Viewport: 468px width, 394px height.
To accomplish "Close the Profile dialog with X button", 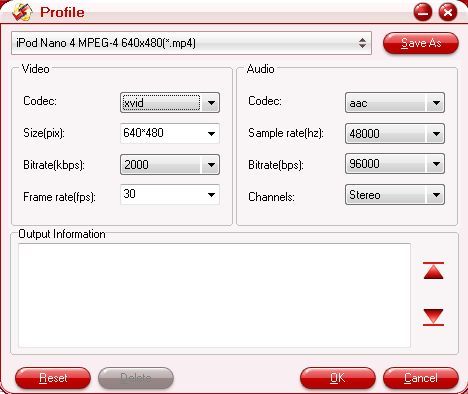I will [x=448, y=12].
